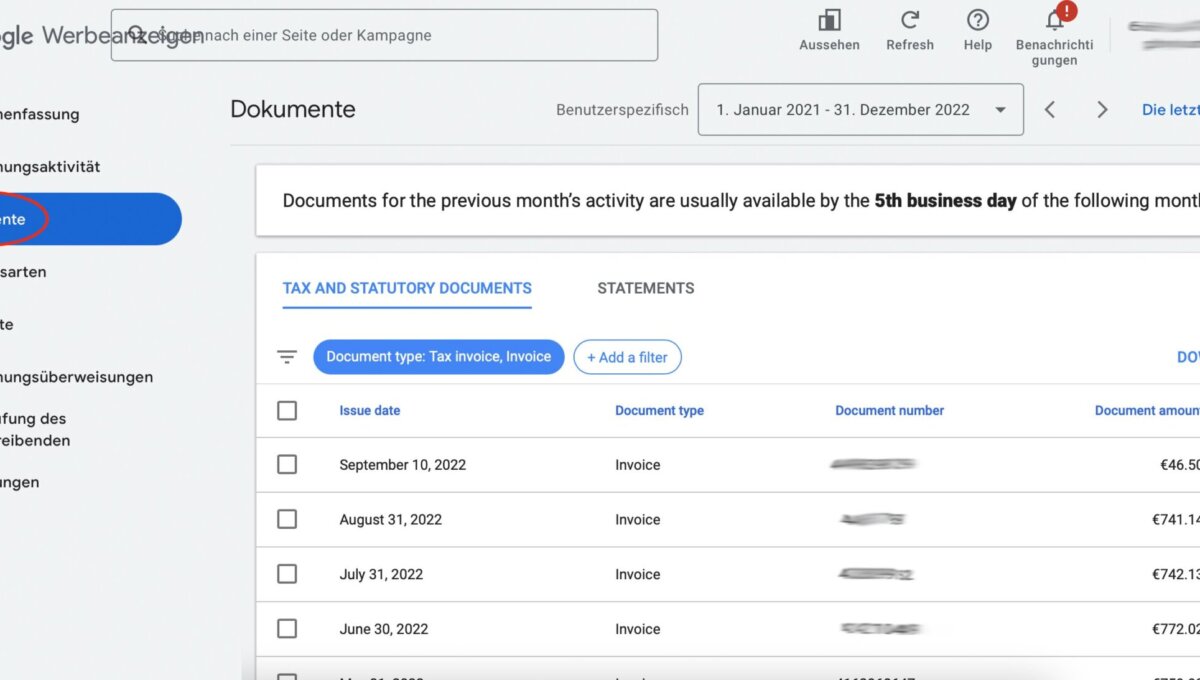Open the filter options icon beside the chips

(287, 356)
